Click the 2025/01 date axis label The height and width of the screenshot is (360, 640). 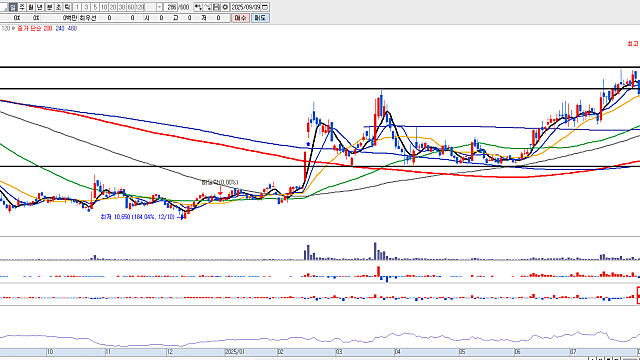pos(234,352)
